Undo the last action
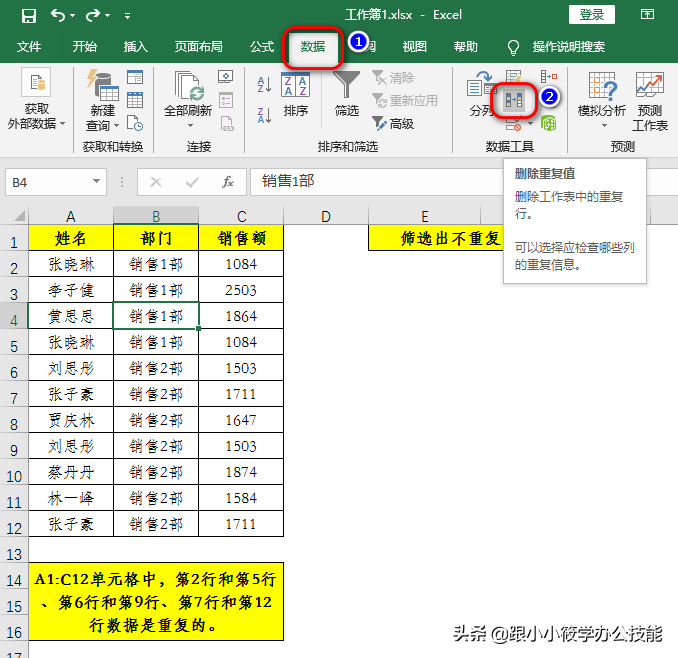Viewport: 678px width, 658px height. point(58,16)
